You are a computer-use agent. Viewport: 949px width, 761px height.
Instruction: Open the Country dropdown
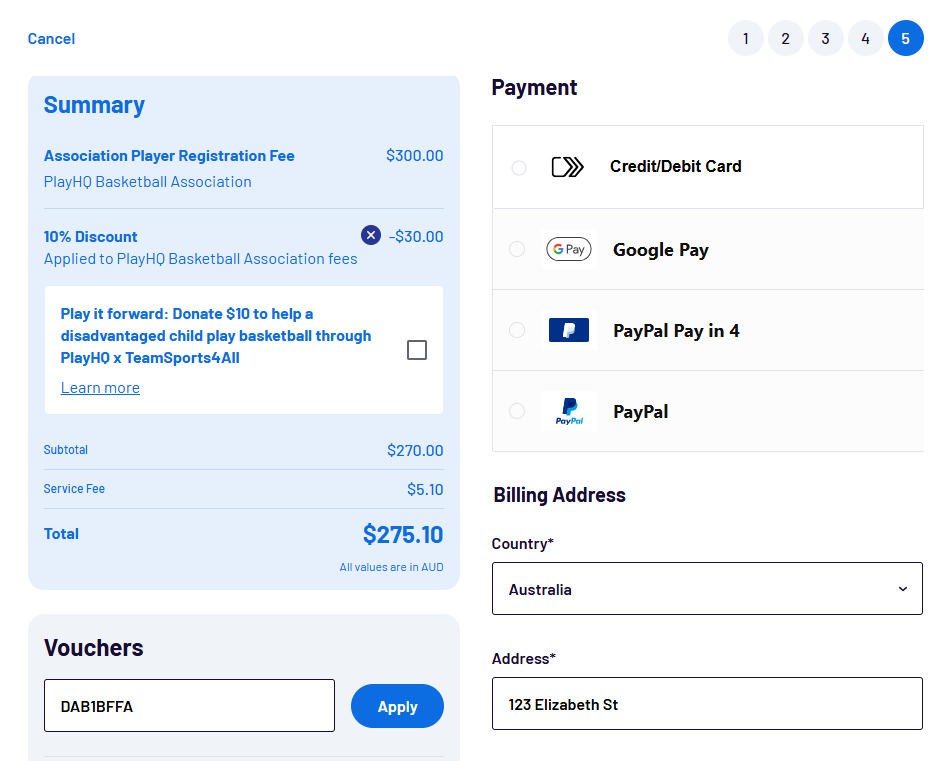pos(707,588)
